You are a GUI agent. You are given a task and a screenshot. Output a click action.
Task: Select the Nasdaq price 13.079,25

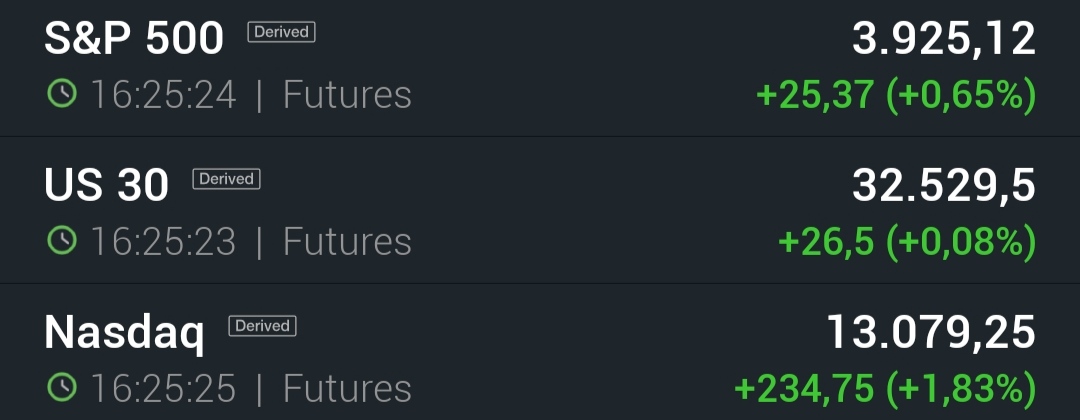(930, 333)
